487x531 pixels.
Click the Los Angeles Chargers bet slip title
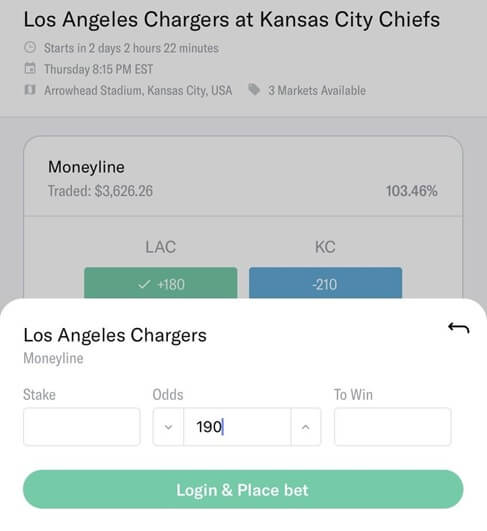pos(115,335)
